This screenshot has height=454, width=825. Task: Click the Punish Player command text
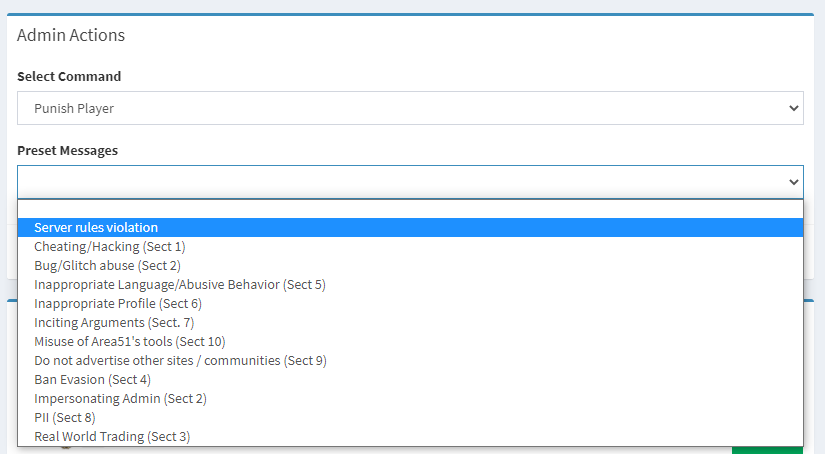pos(74,108)
